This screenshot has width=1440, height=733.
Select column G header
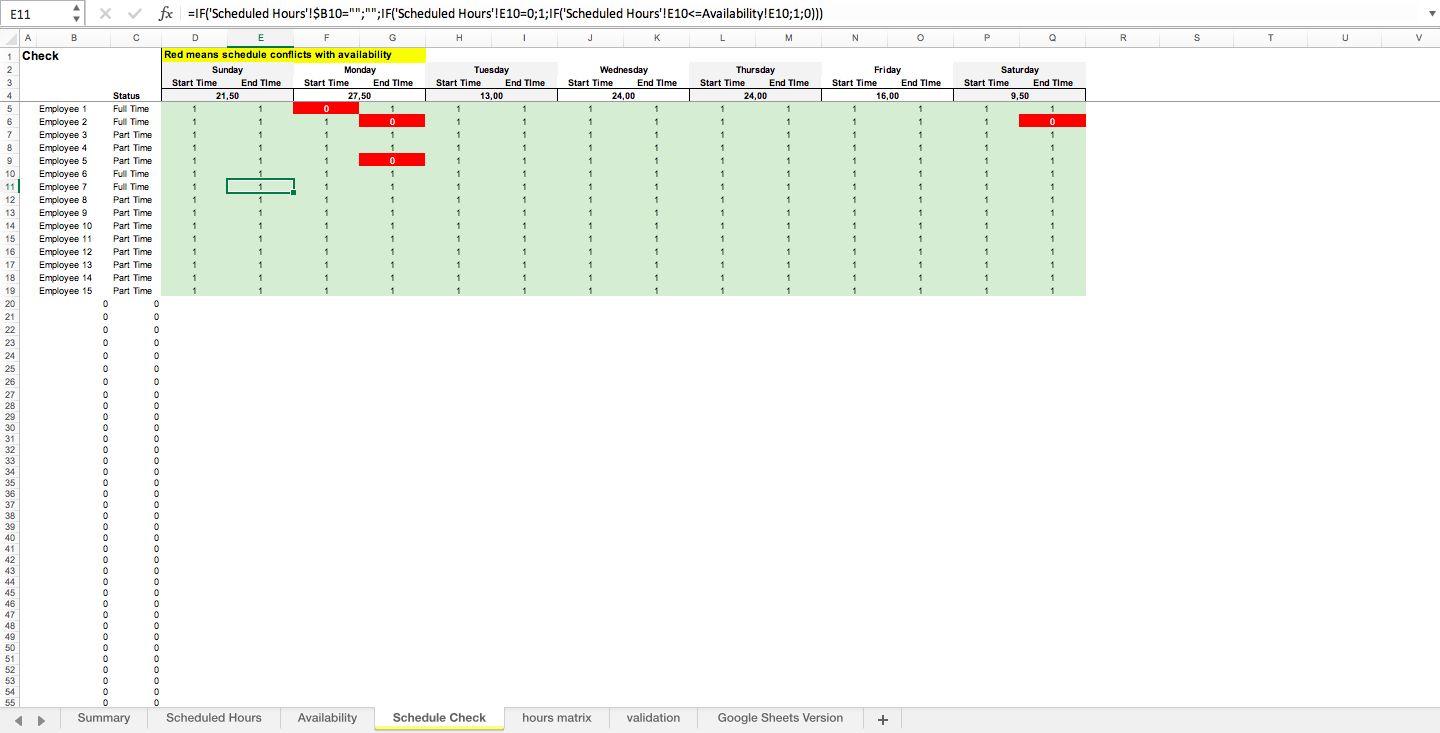[392, 38]
